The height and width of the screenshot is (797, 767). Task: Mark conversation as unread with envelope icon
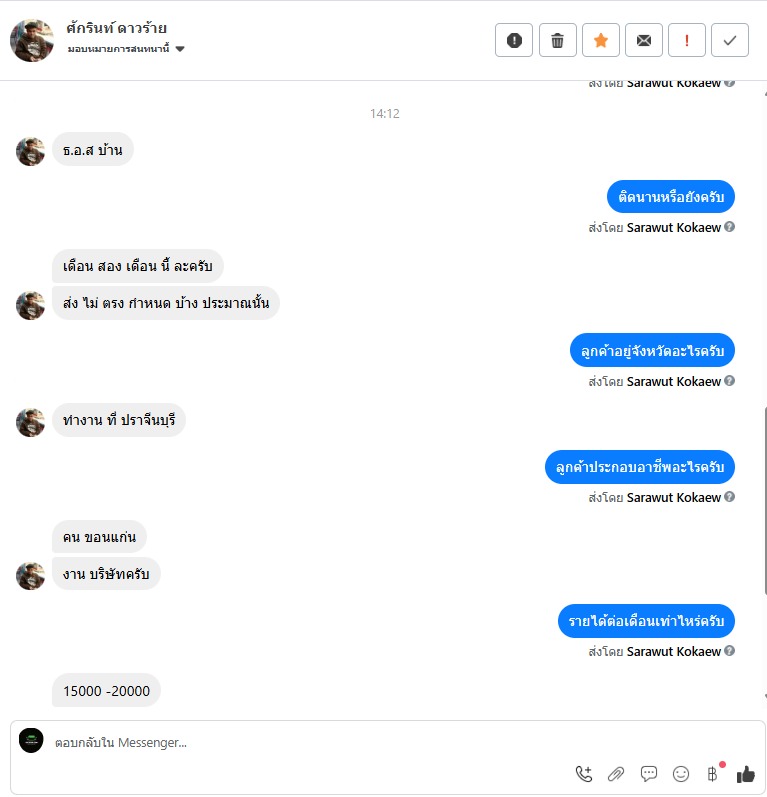coord(644,40)
